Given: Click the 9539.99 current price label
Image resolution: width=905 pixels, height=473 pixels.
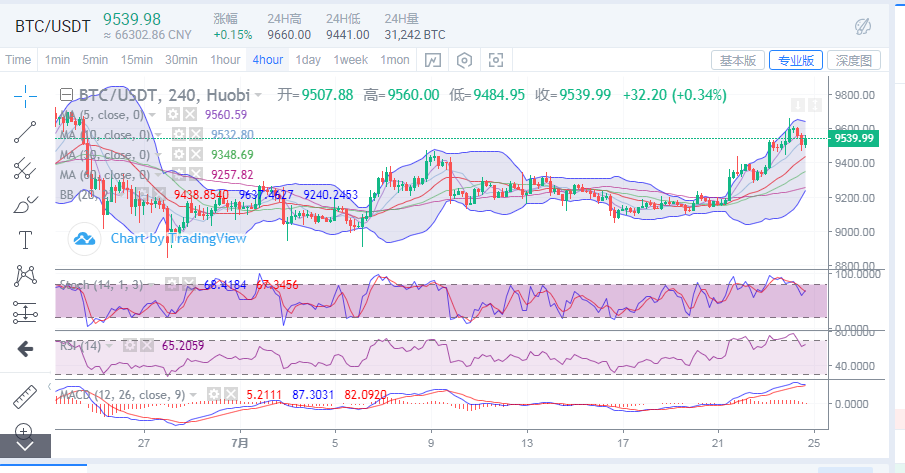Looking at the screenshot, I should click(x=854, y=138).
